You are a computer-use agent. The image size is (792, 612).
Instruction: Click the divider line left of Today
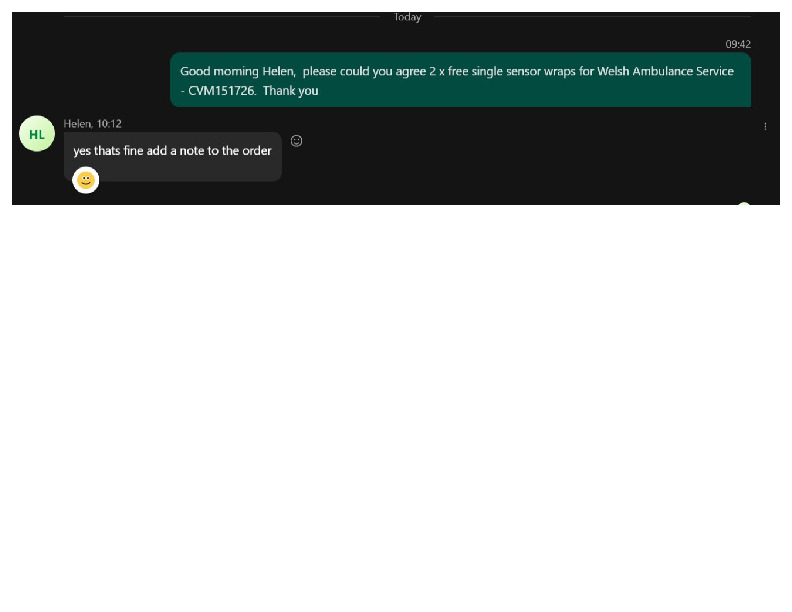pyautogui.click(x=220, y=17)
